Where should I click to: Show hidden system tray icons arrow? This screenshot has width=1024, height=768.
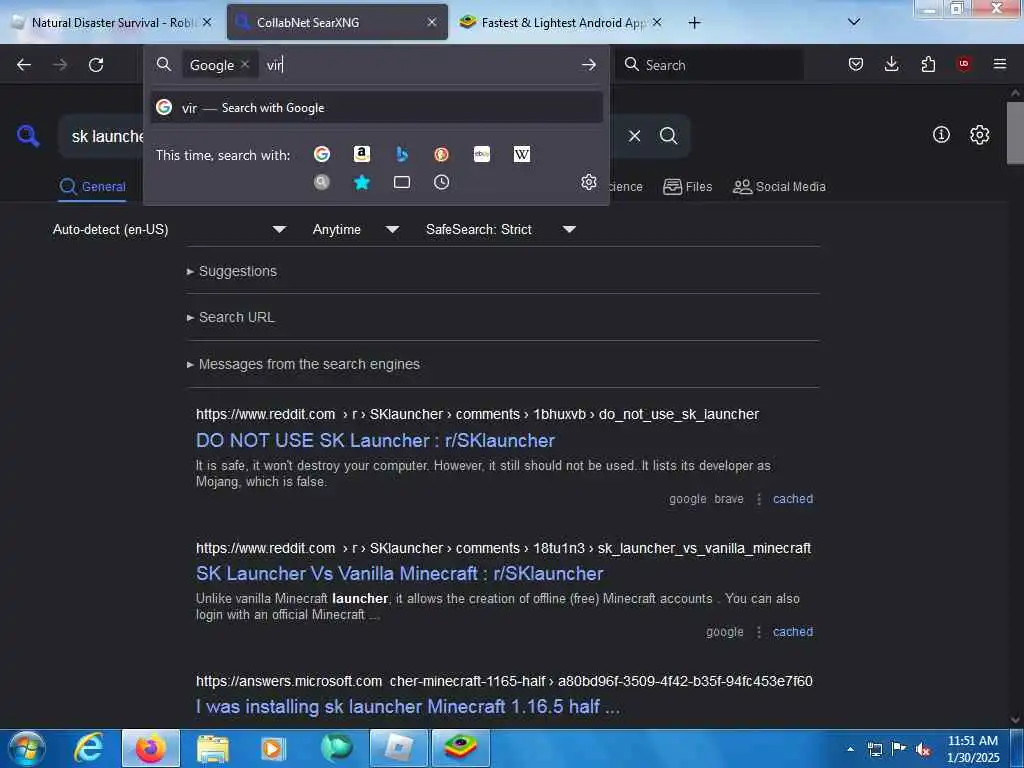click(x=850, y=749)
